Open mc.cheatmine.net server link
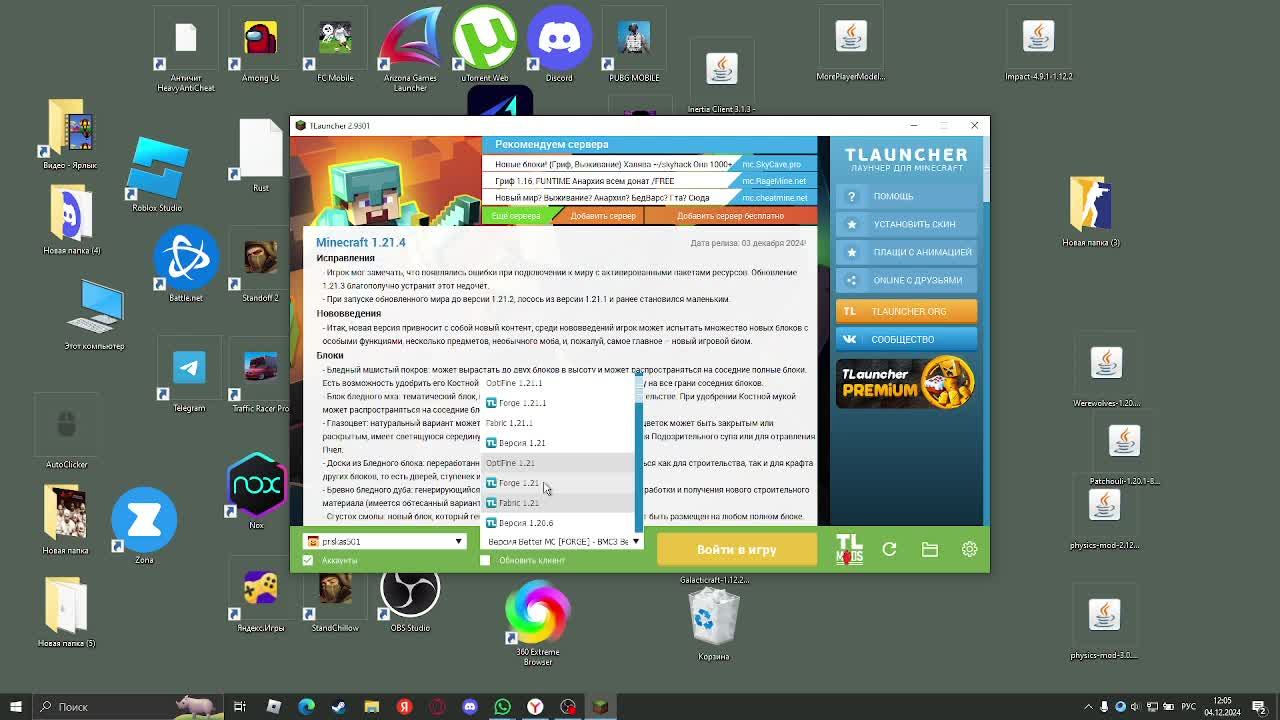1280x720 pixels. click(774, 197)
